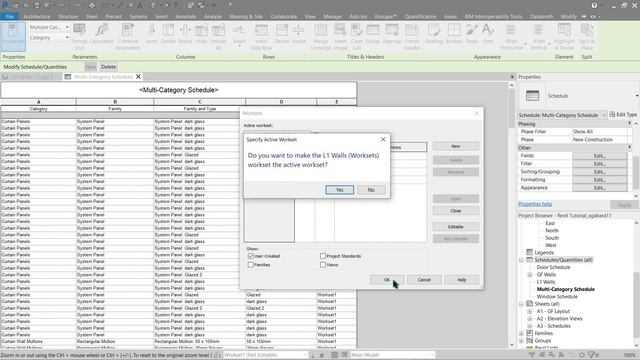Click Merge Unmerge icon
The image size is (640, 360).
(320, 36)
